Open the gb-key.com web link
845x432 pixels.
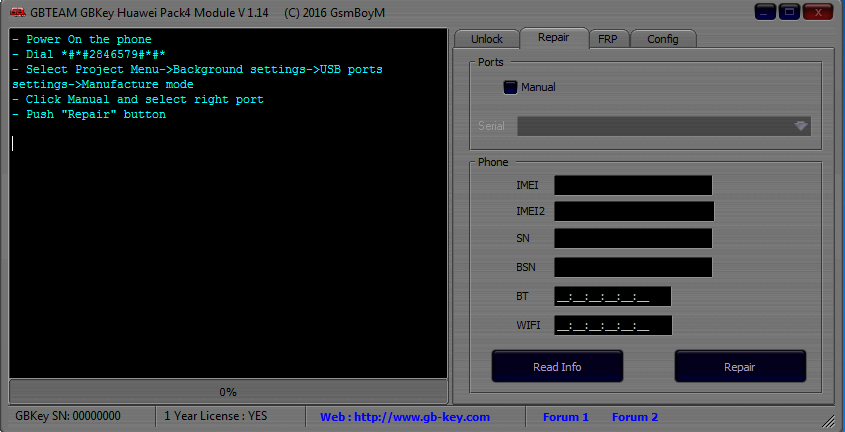point(405,417)
